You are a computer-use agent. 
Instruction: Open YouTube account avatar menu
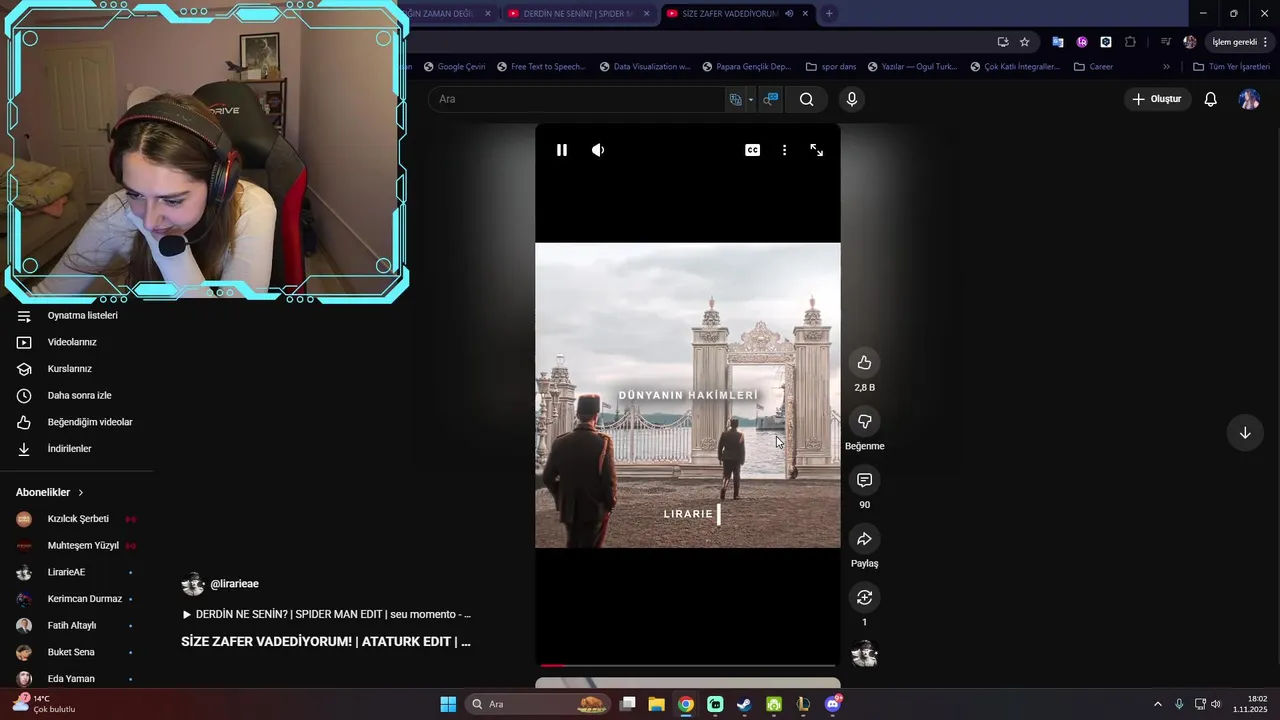[x=1249, y=99]
